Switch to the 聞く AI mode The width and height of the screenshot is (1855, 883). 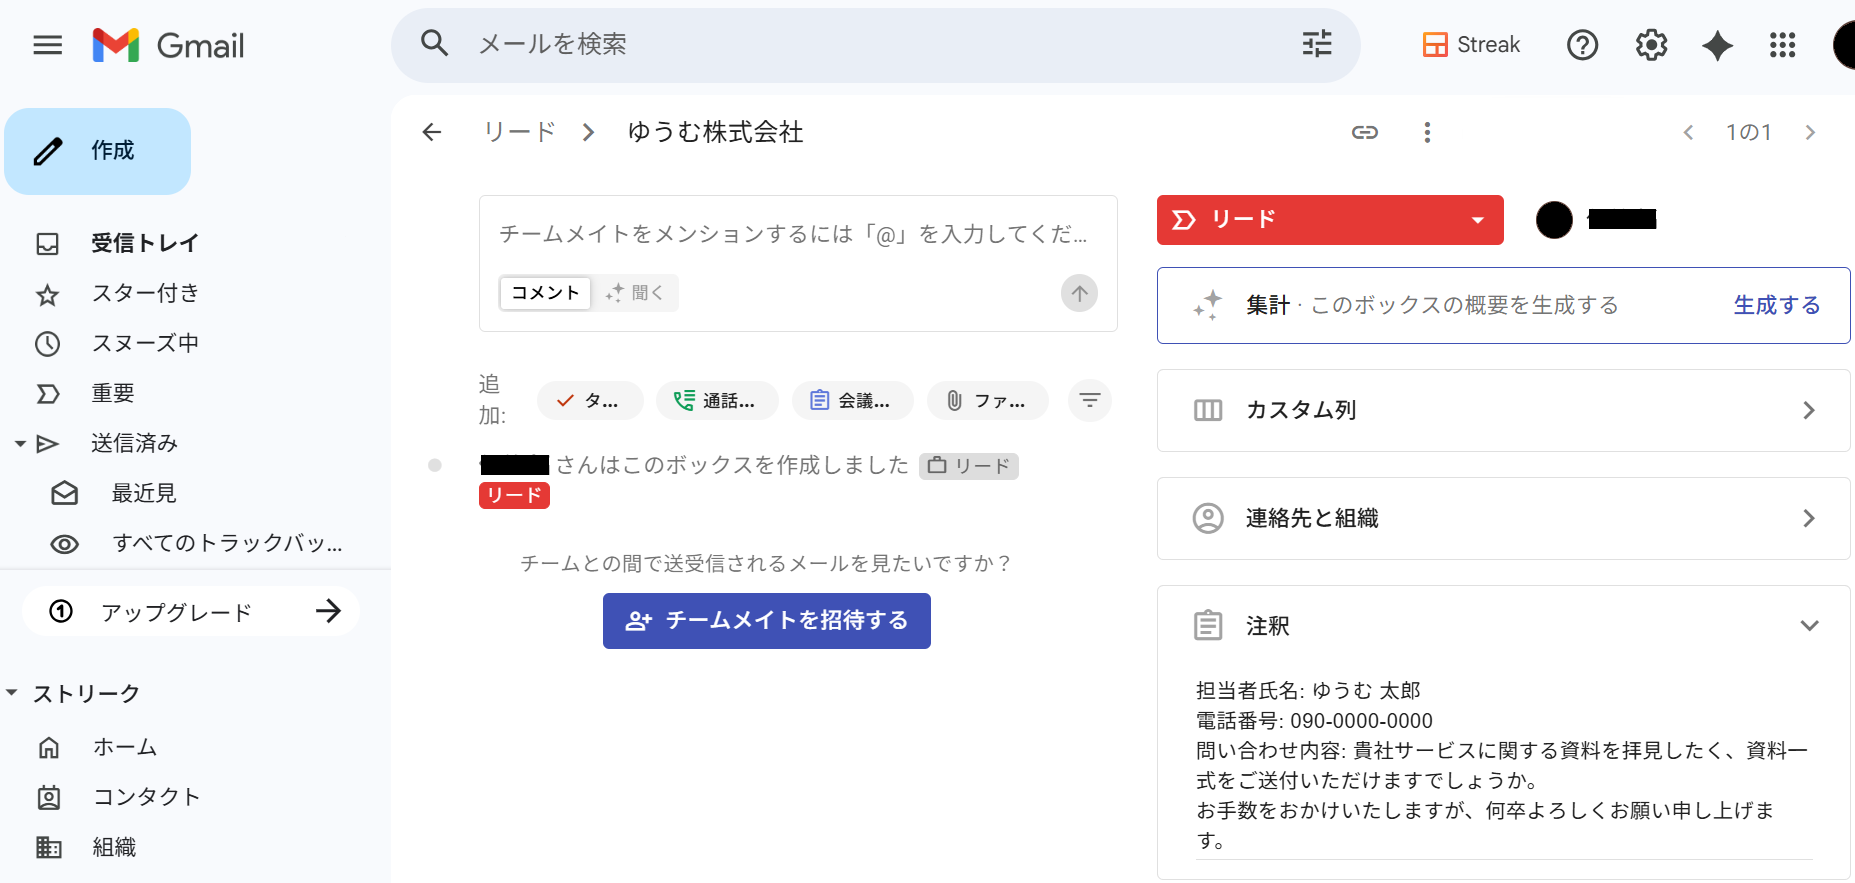pyautogui.click(x=636, y=293)
